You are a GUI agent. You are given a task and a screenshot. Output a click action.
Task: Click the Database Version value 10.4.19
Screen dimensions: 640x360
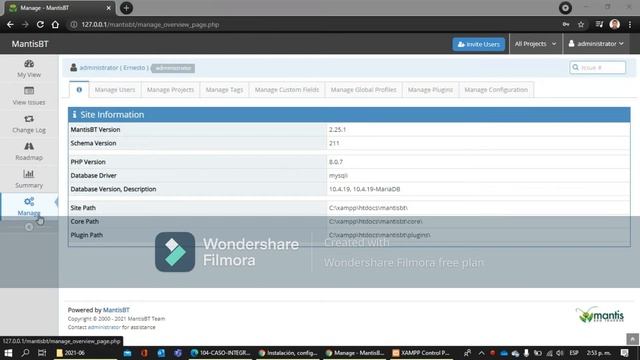(364, 189)
